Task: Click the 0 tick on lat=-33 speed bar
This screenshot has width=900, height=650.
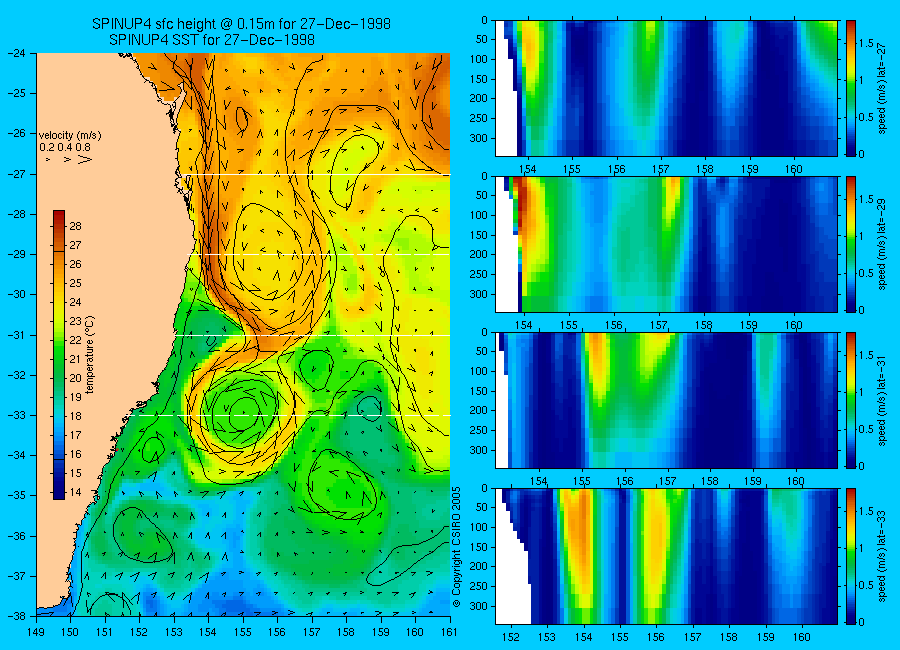Action: [x=863, y=622]
